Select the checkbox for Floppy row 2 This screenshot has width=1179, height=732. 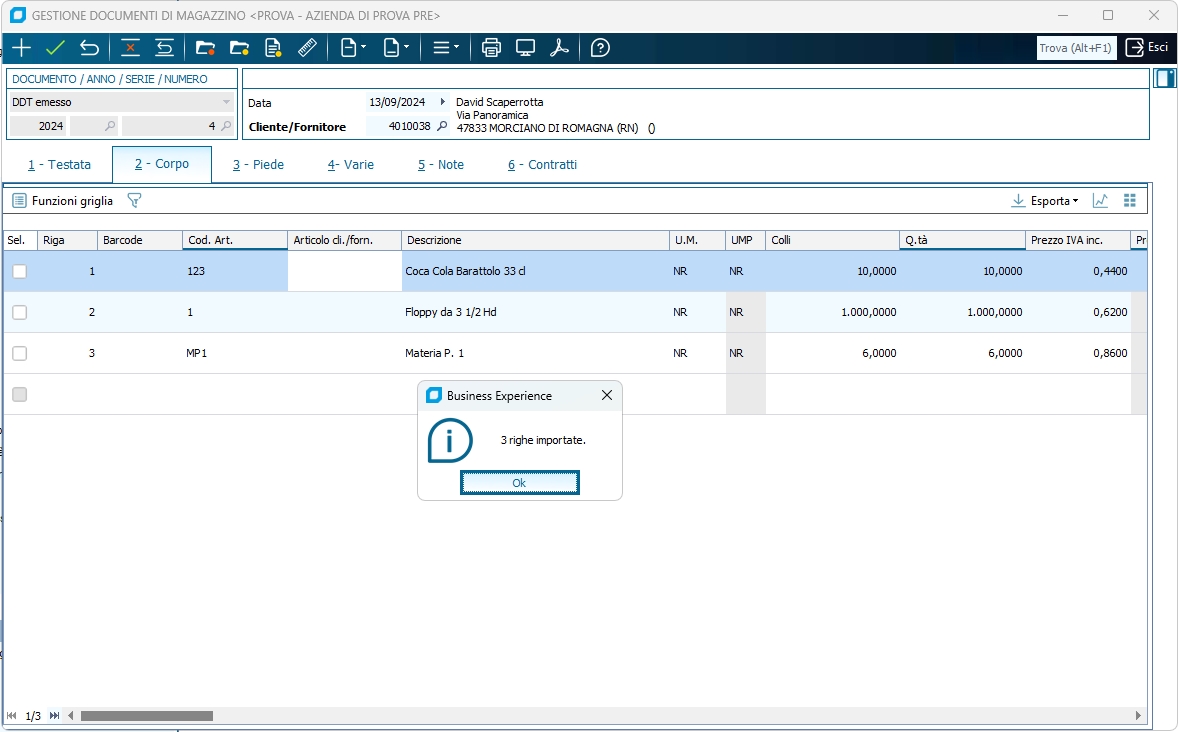point(19,312)
